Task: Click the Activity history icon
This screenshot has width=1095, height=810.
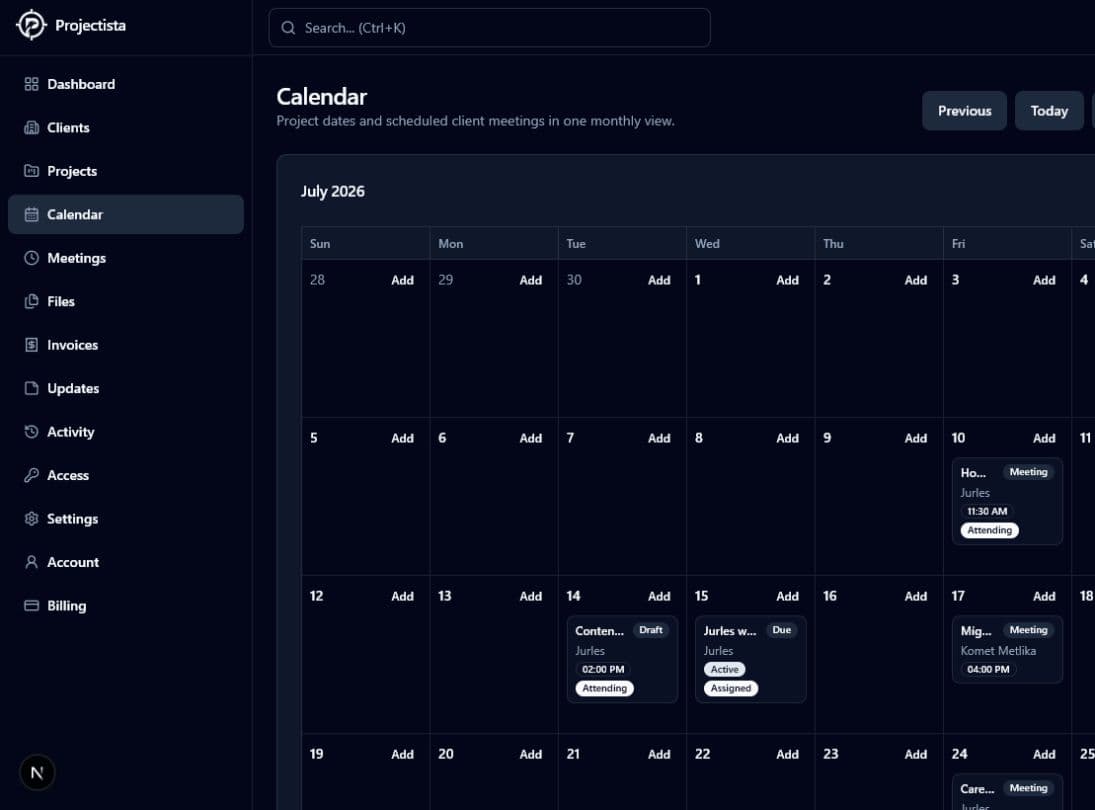Action: coord(31,432)
